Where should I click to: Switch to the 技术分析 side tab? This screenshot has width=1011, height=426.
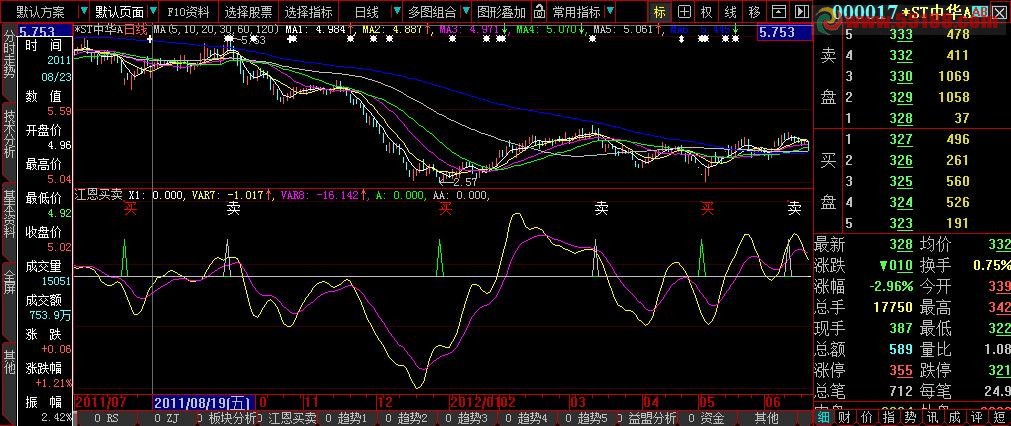point(9,134)
